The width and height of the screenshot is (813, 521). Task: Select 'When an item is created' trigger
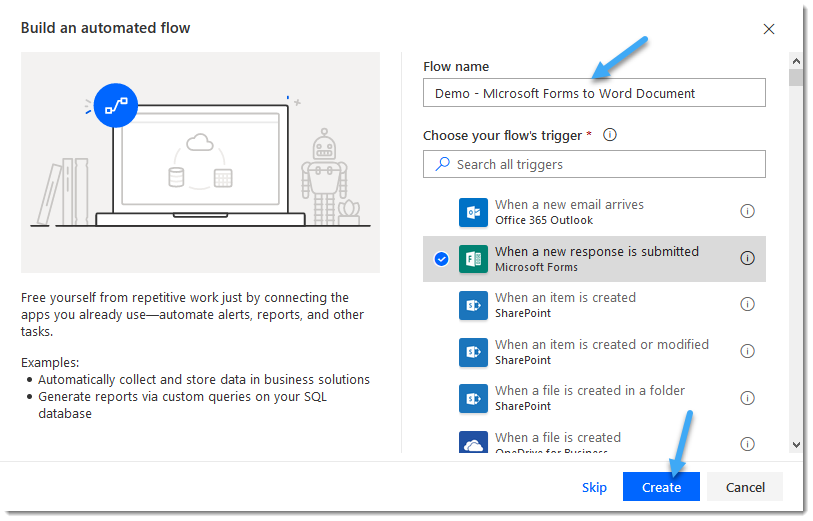(594, 305)
